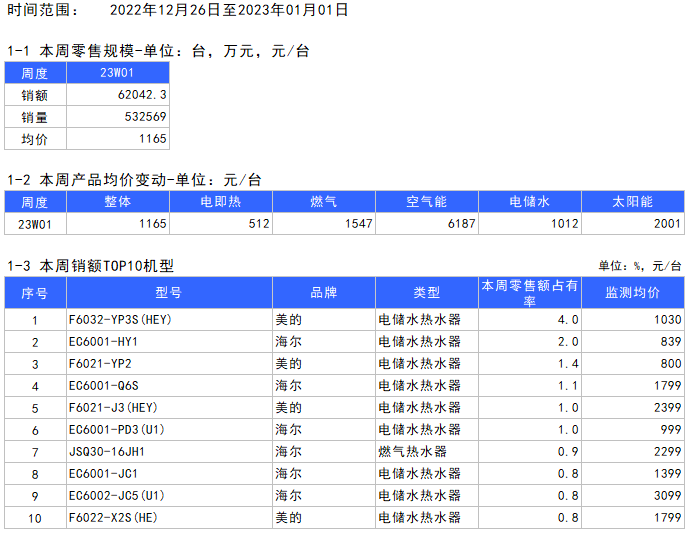Click market share 2.0 for EC6001-HY1
Viewport: 689px width, 534px height.
(568, 341)
